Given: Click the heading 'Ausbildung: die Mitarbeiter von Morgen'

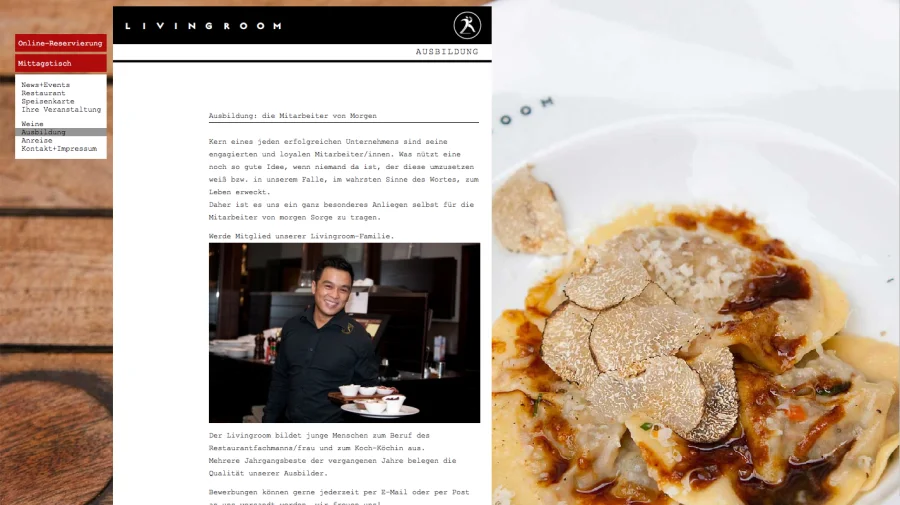Looking at the screenshot, I should click(x=293, y=116).
